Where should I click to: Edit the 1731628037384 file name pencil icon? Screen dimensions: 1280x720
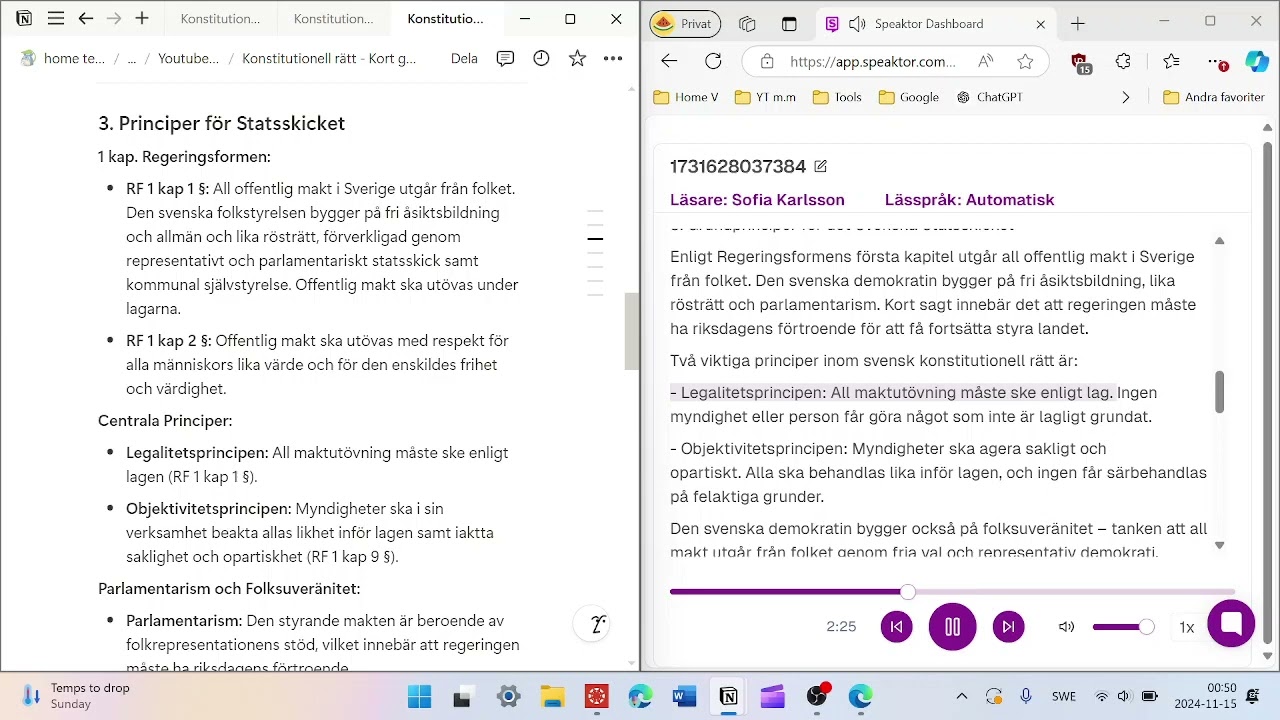821,166
